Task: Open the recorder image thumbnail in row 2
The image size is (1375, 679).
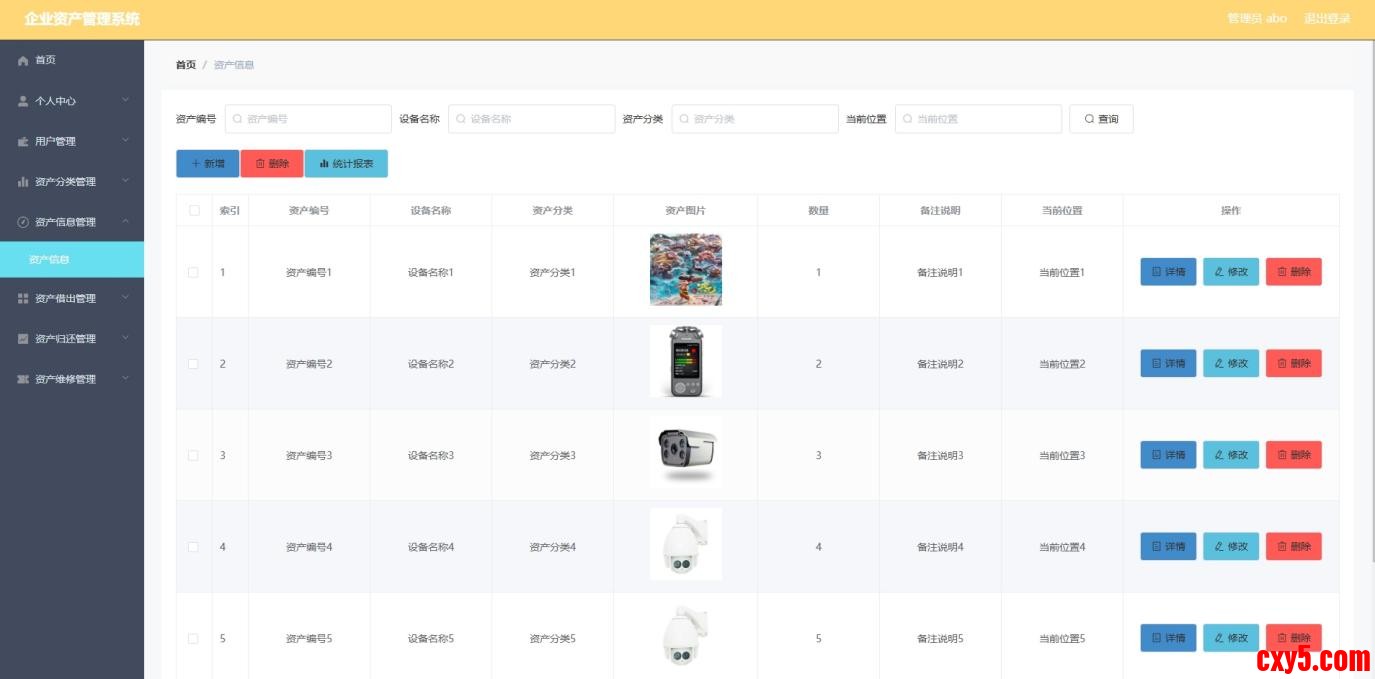Action: point(685,361)
